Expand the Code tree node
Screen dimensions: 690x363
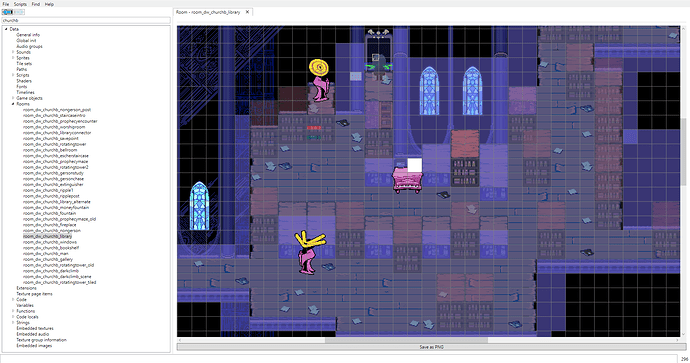(13, 299)
